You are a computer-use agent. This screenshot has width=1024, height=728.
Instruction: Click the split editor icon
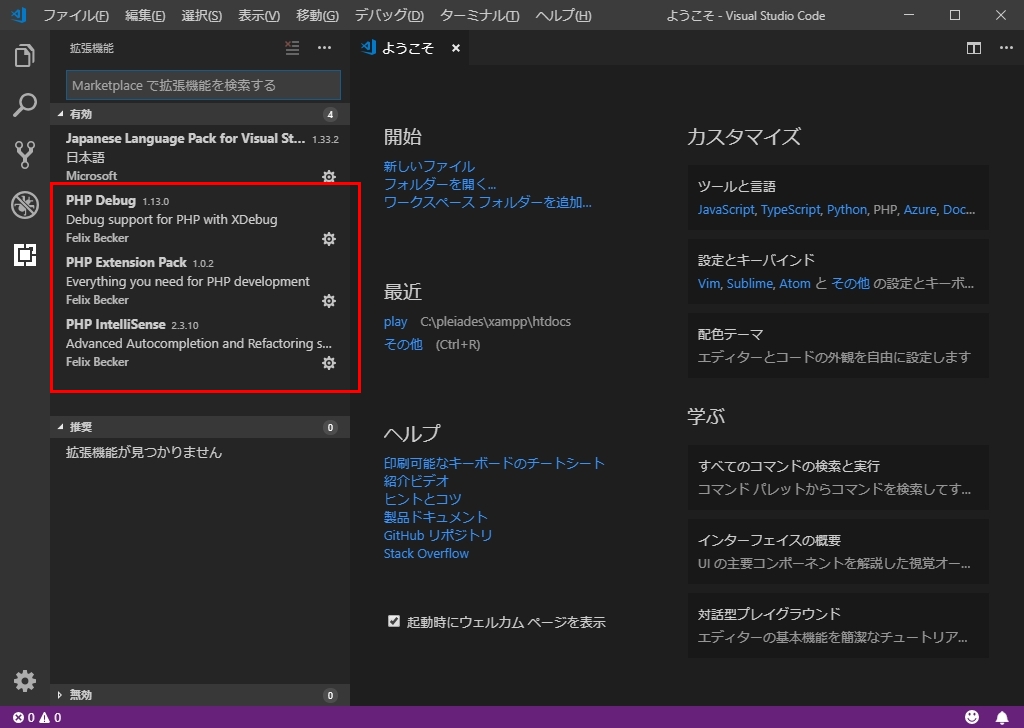(x=974, y=48)
